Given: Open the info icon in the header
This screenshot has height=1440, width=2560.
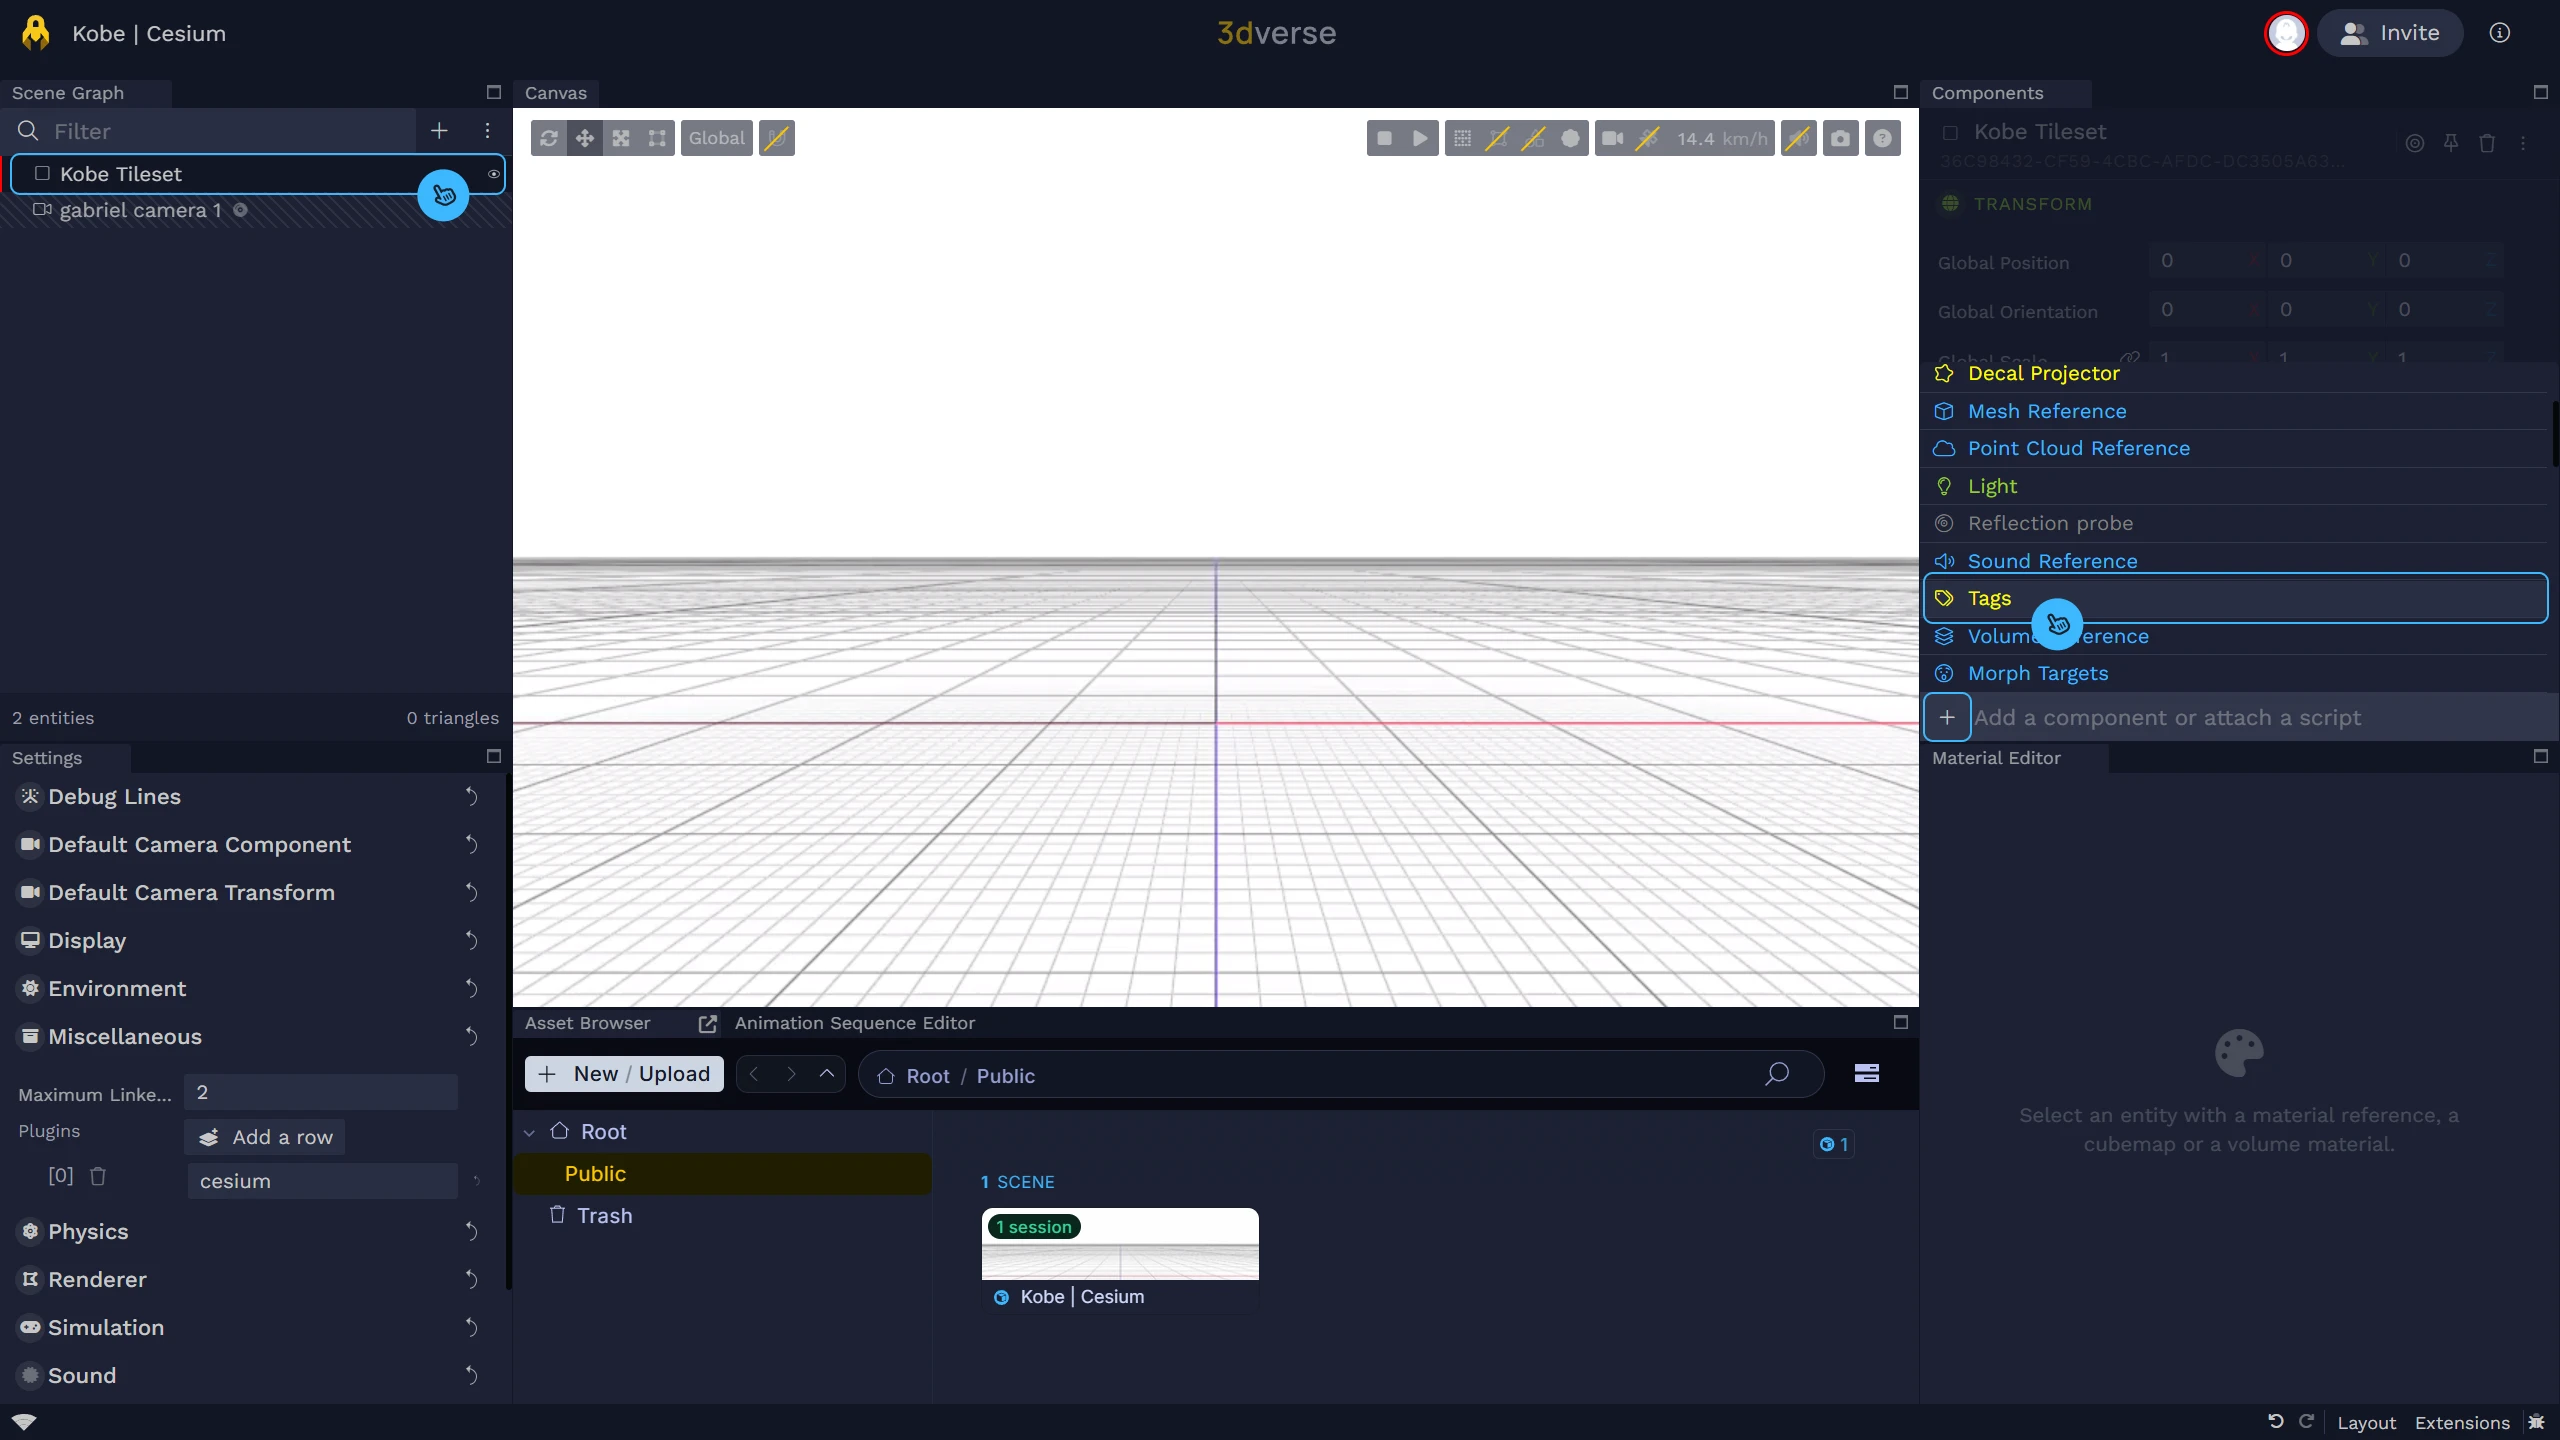Looking at the screenshot, I should (x=2499, y=33).
